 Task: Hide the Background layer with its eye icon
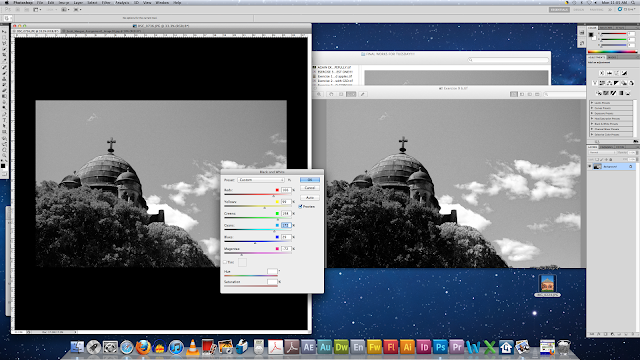[590, 167]
